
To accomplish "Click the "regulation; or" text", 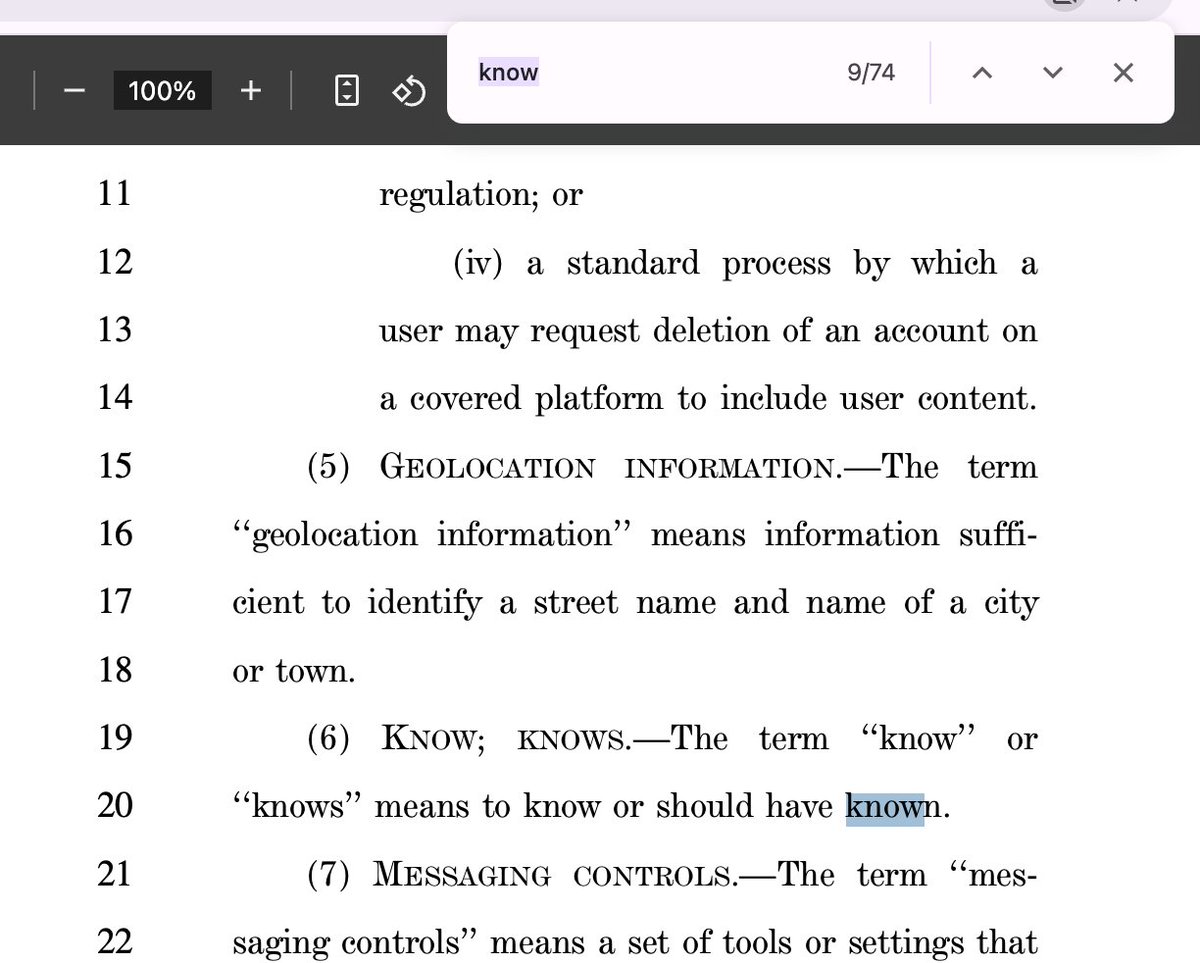I will (x=480, y=195).
